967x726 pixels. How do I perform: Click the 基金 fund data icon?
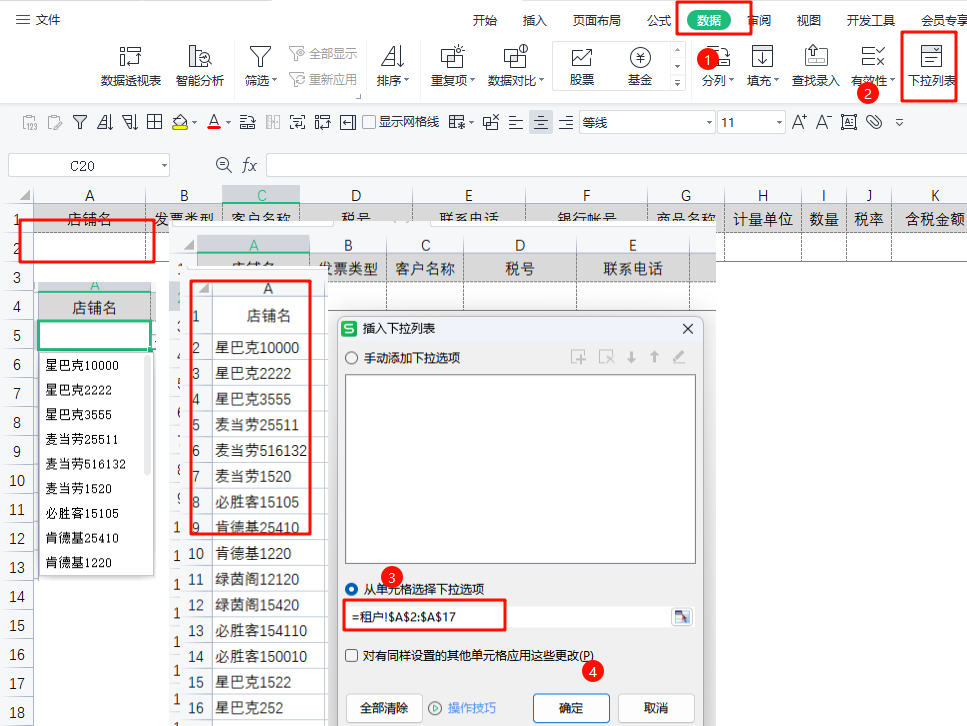[x=640, y=66]
